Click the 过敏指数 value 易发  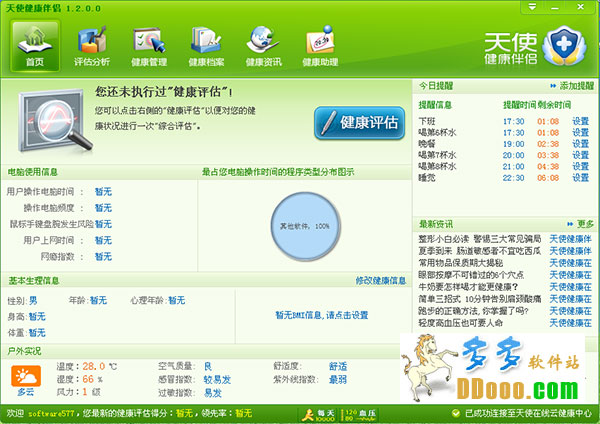(213, 393)
